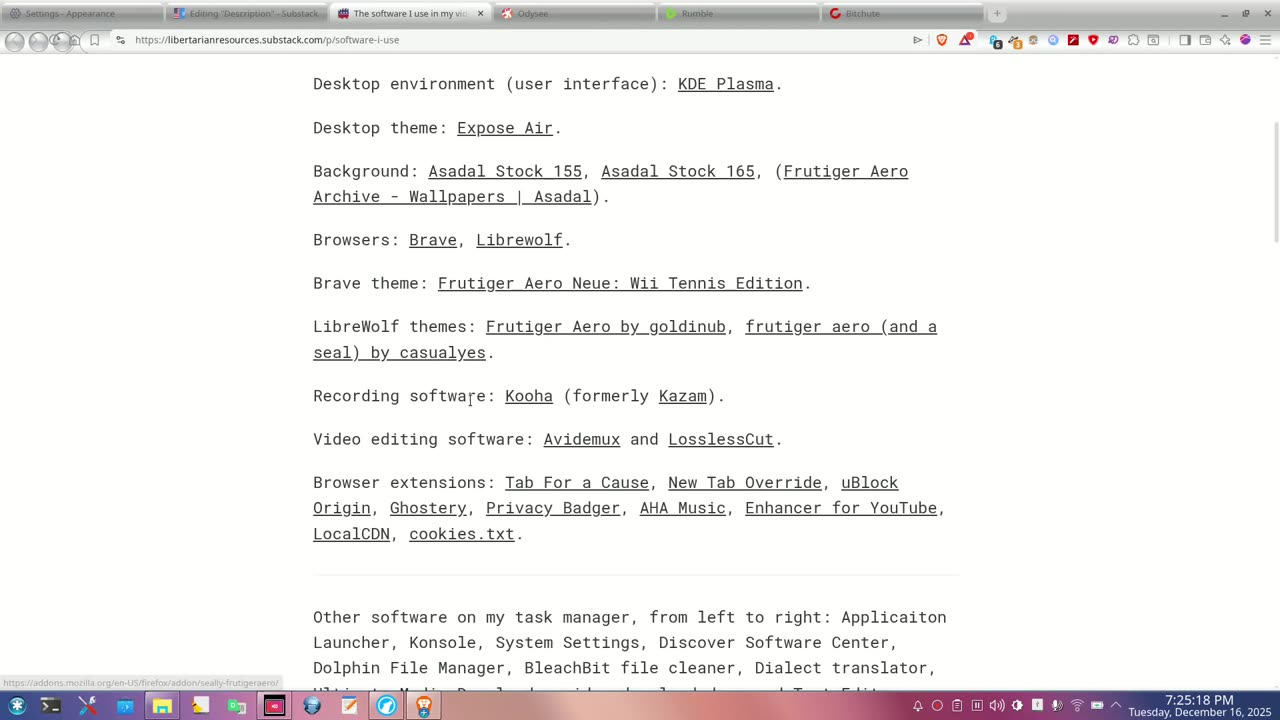Screen dimensions: 1280x720
Task: Open the Asadal Stock 165 link
Action: [678, 171]
